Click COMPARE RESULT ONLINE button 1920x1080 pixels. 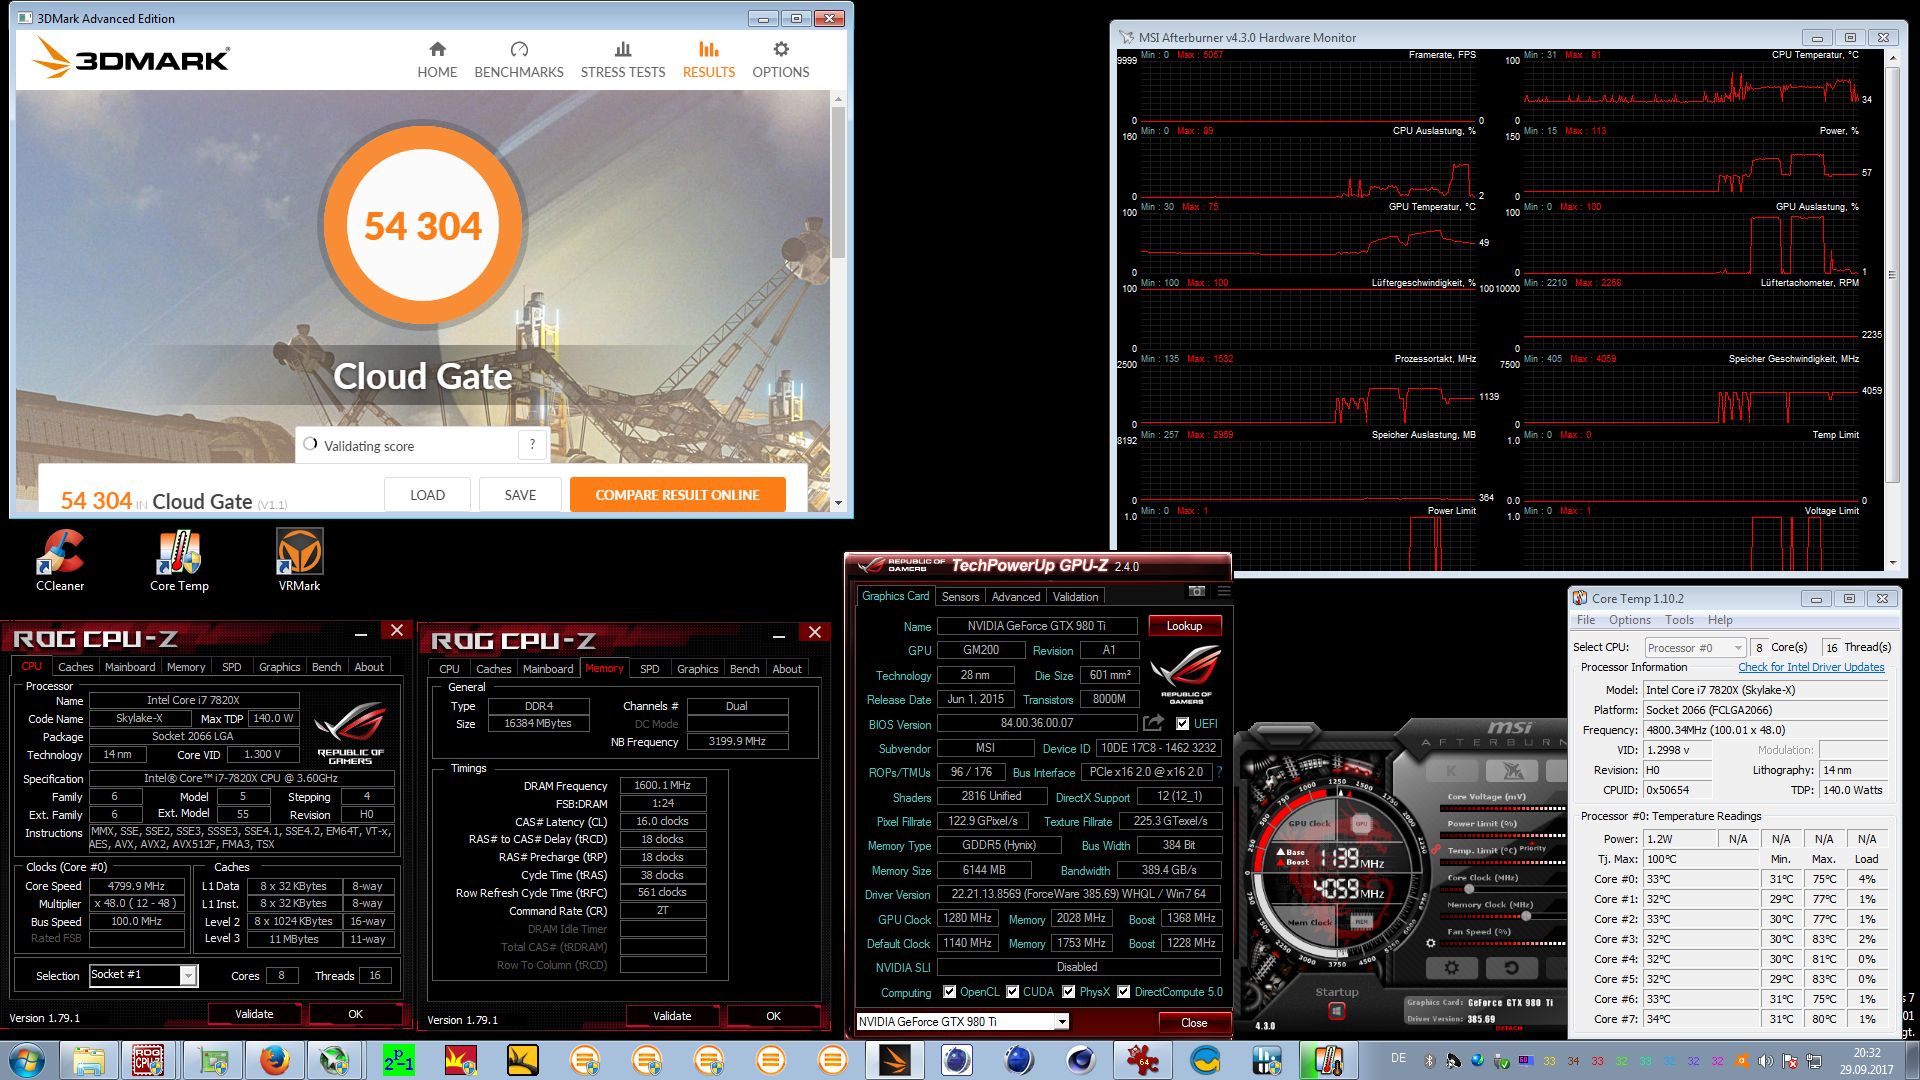[677, 495]
